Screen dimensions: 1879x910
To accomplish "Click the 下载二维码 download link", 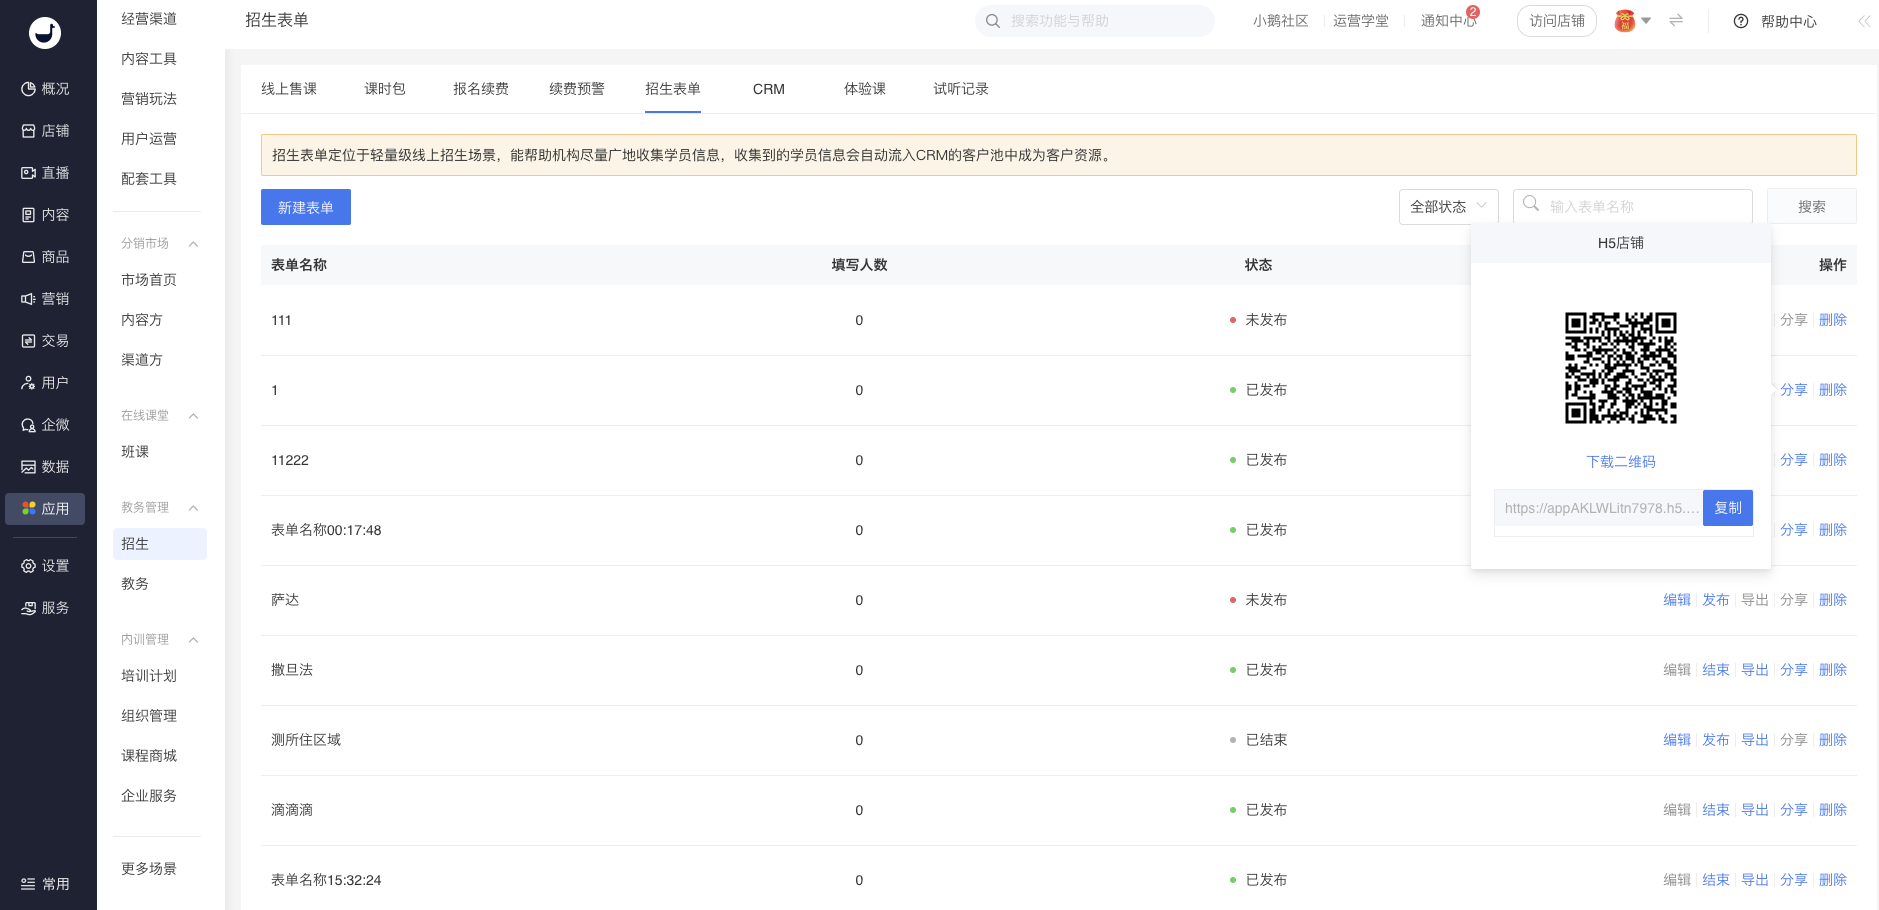I will point(1621,462).
